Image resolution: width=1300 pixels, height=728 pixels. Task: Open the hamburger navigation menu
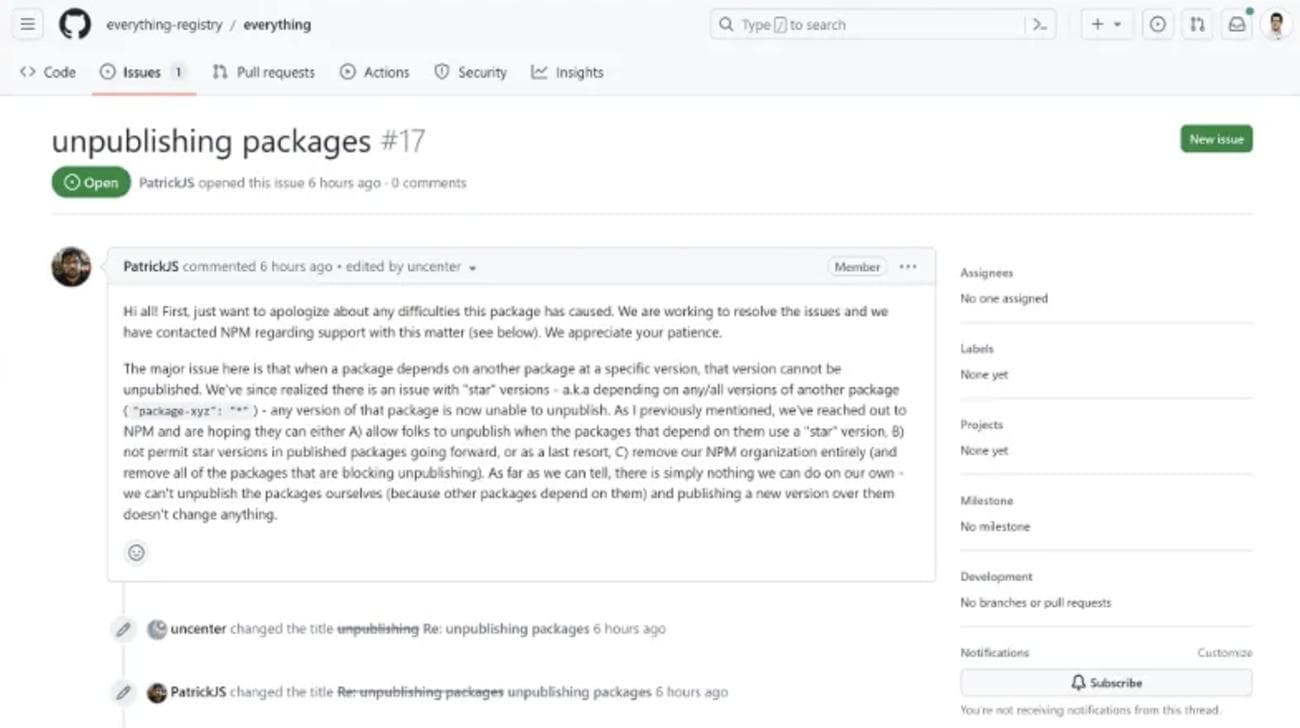[x=28, y=25]
